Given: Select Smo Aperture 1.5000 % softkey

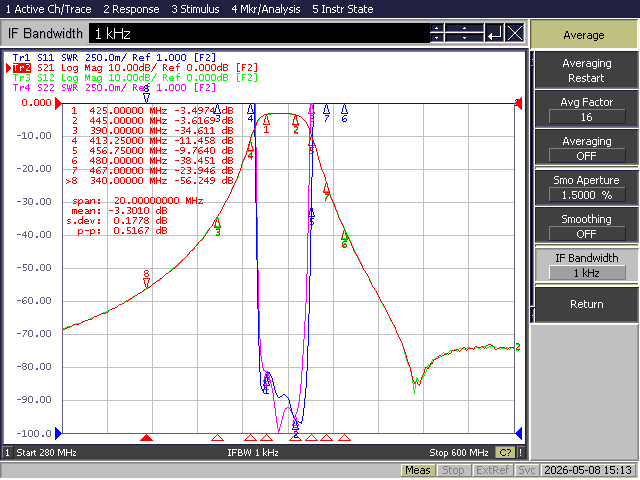Looking at the screenshot, I should click(x=586, y=187).
